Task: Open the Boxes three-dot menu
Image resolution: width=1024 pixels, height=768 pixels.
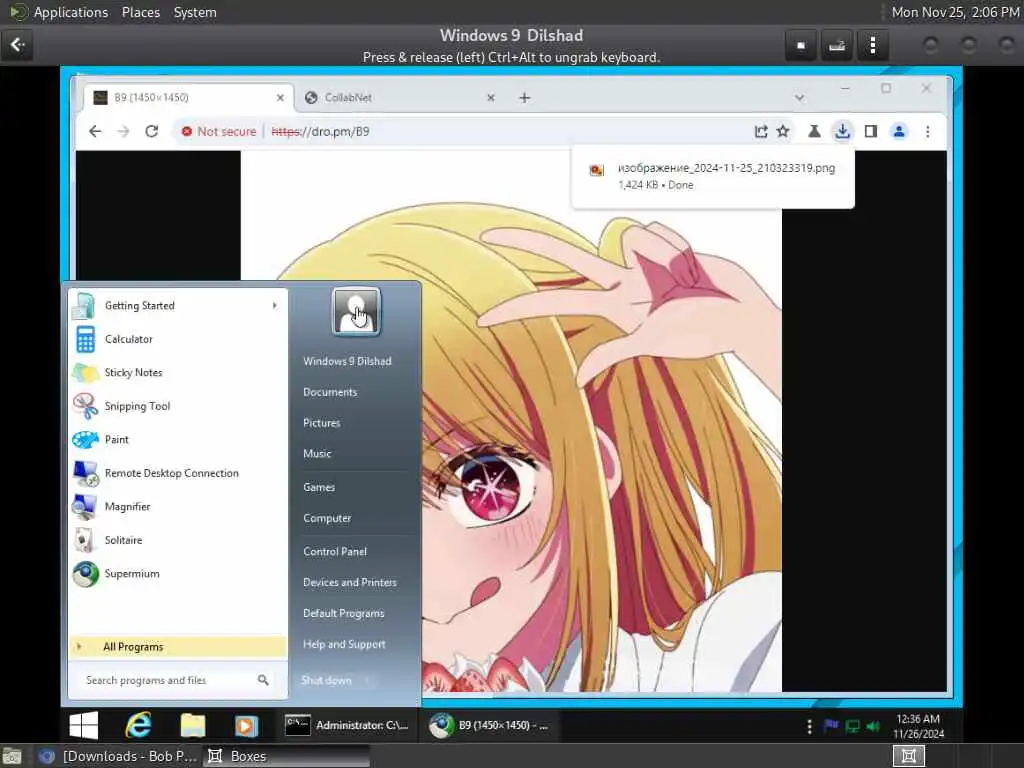Action: click(872, 45)
